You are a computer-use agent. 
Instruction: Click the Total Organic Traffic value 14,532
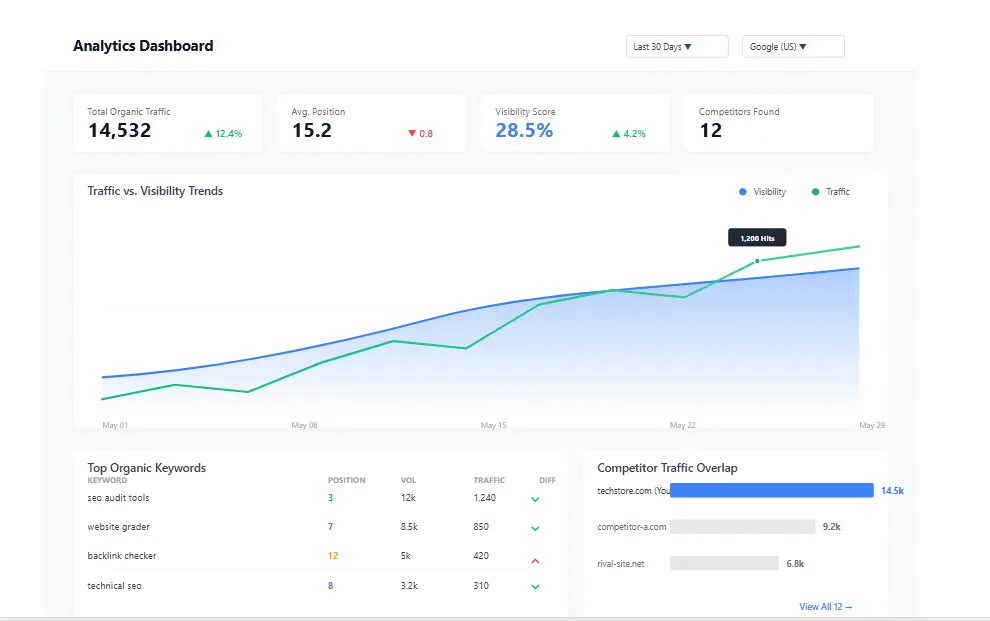pyautogui.click(x=120, y=130)
